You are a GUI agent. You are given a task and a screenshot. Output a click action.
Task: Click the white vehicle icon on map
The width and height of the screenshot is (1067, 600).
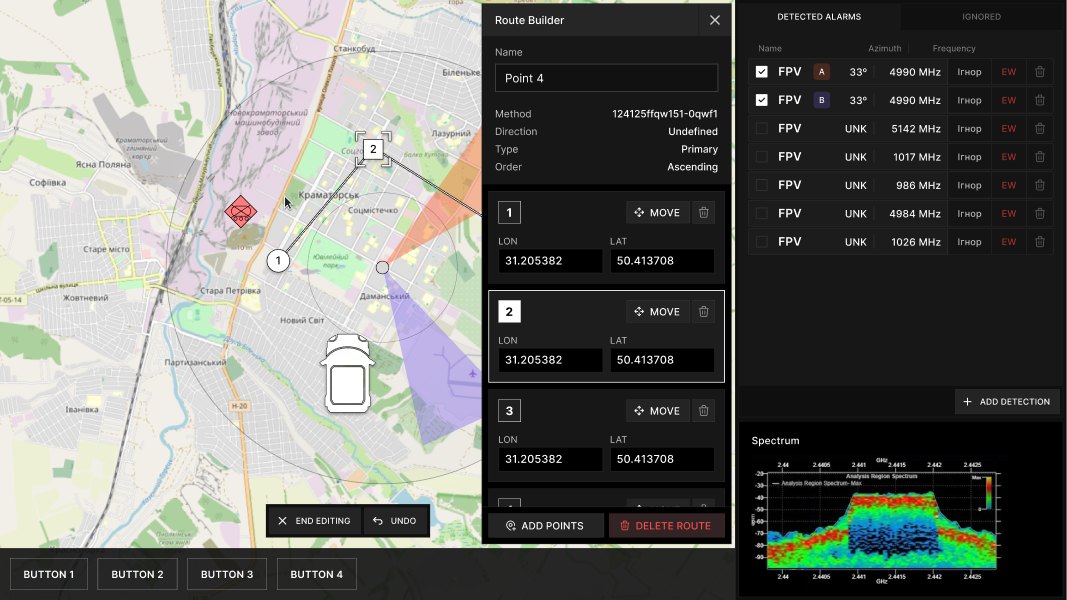pos(348,374)
